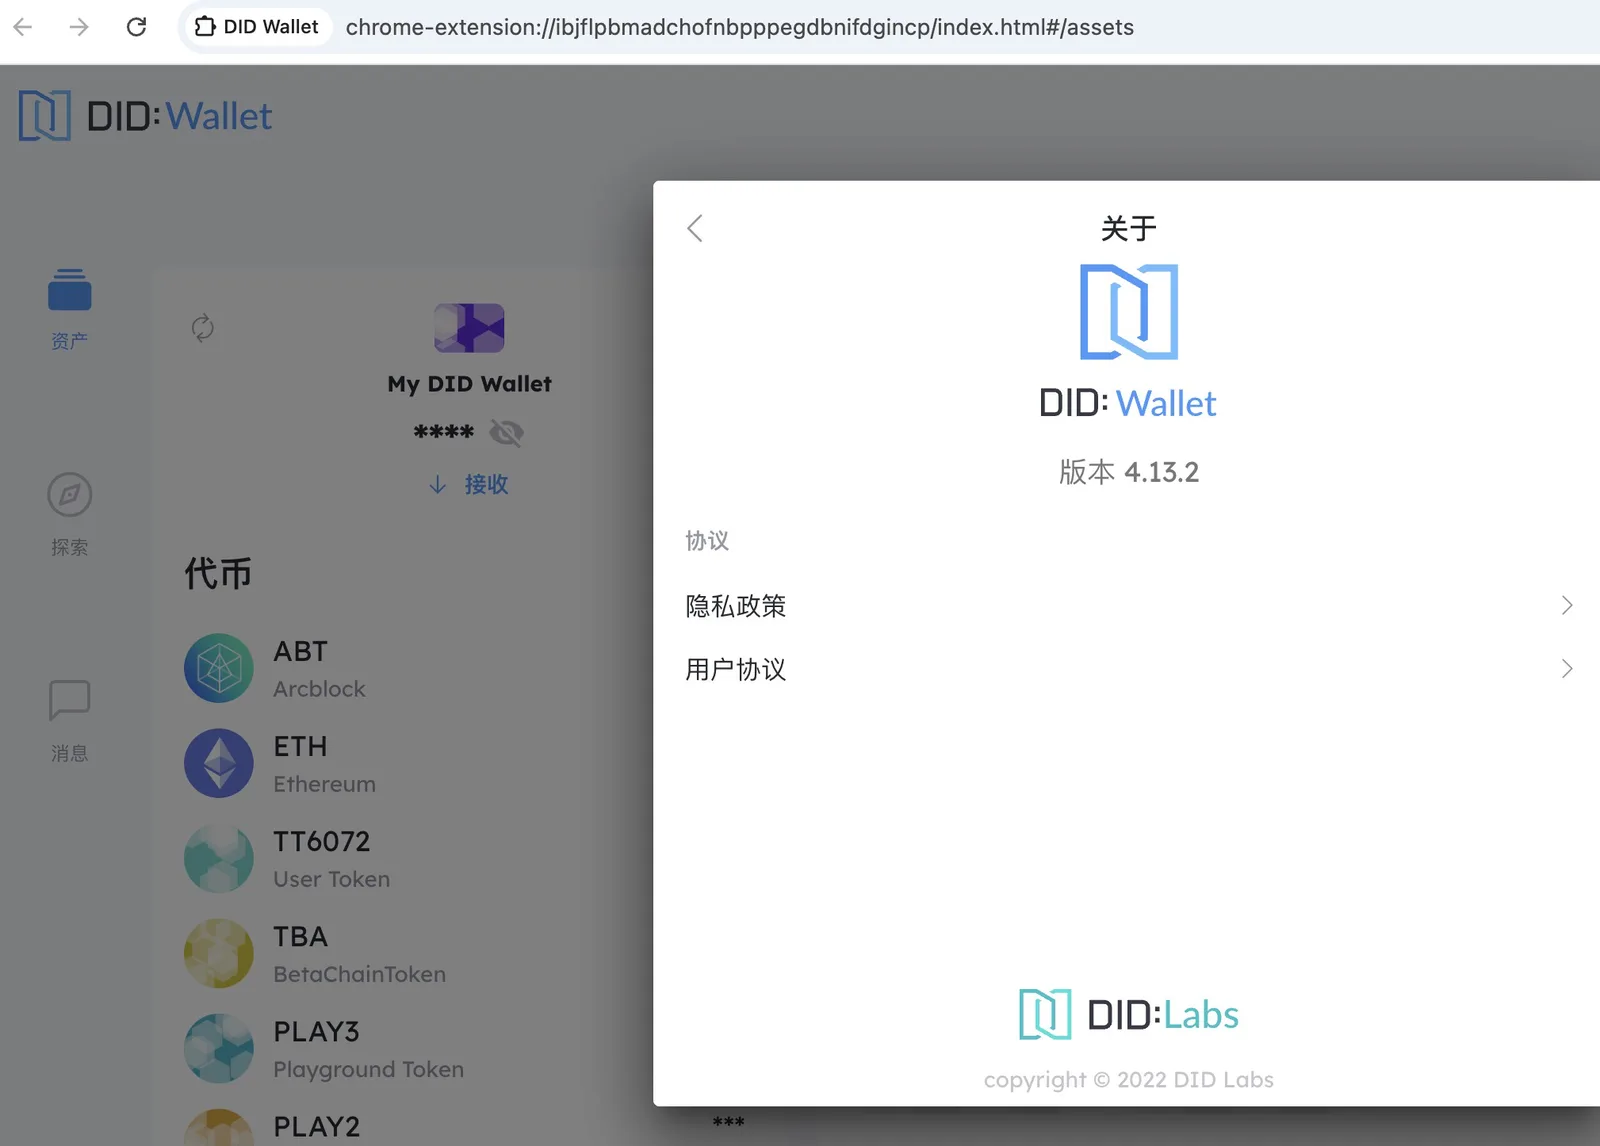Expand the 隐私政策 chevron

point(1567,605)
